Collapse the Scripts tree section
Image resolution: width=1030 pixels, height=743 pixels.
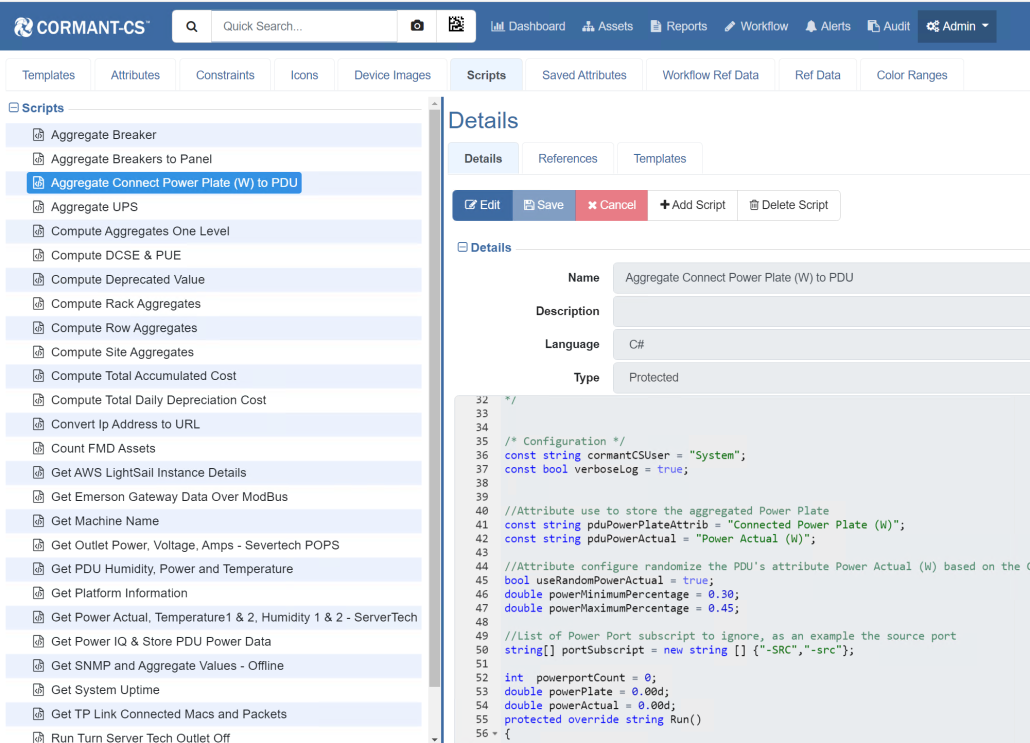(14, 108)
